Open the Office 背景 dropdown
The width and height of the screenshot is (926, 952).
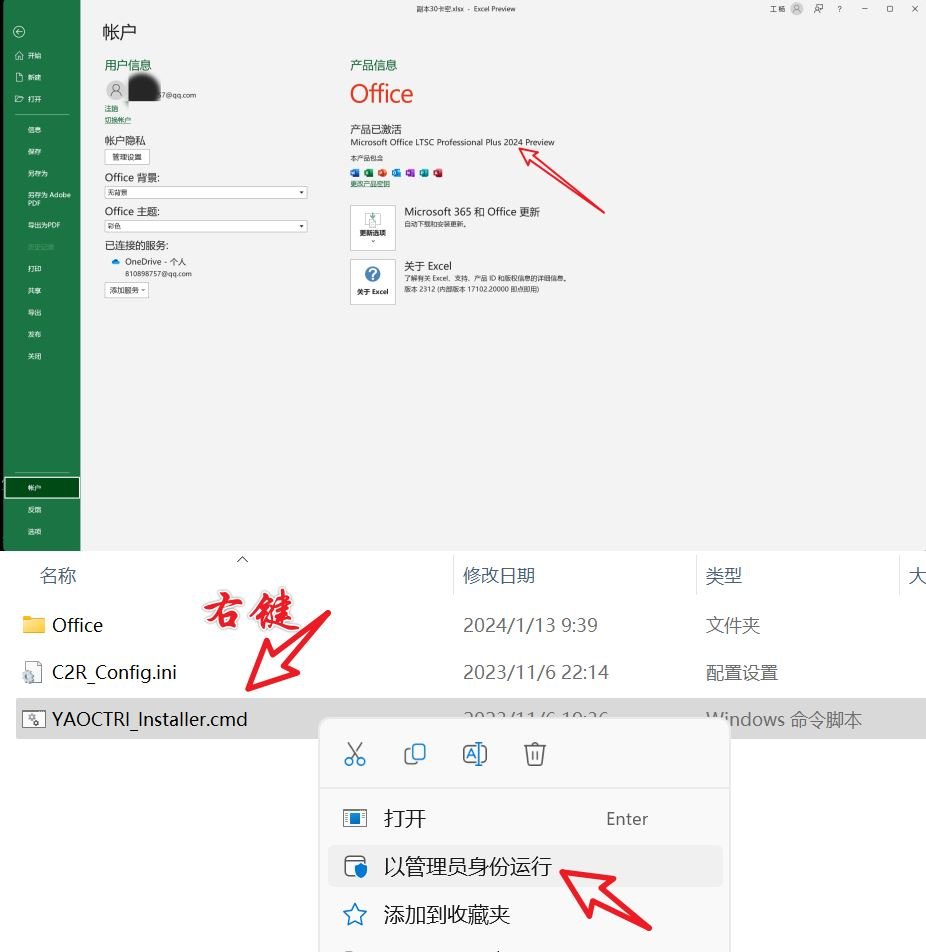[x=206, y=192]
